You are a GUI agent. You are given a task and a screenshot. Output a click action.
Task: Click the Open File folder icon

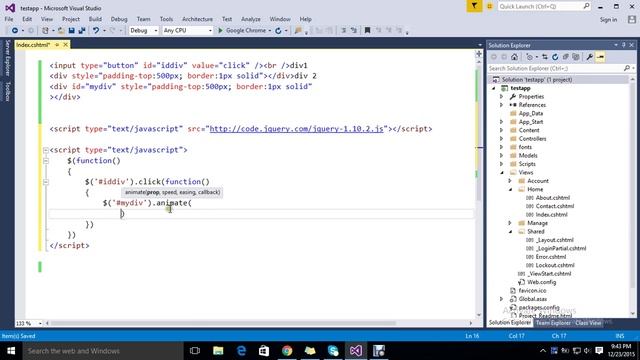pos(61,31)
